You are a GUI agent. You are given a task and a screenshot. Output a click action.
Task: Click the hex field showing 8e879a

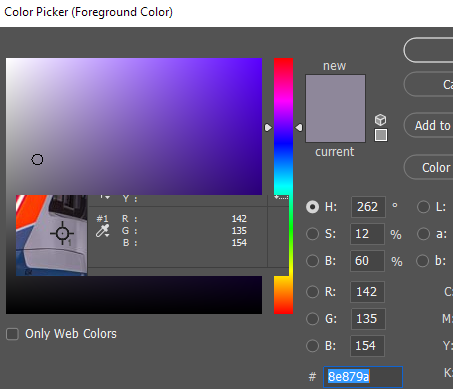click(x=363, y=377)
